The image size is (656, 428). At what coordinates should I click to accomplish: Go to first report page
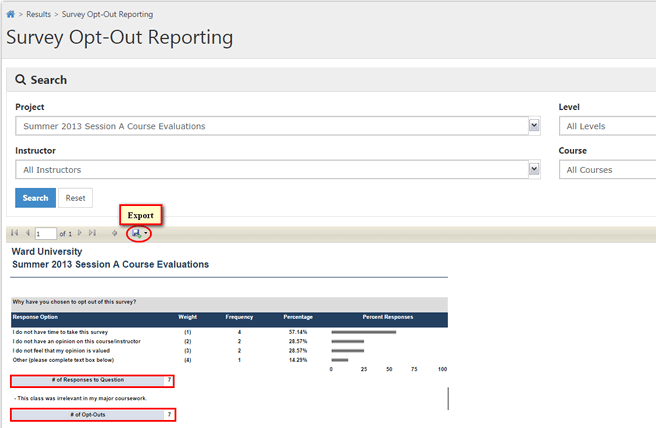coord(15,233)
